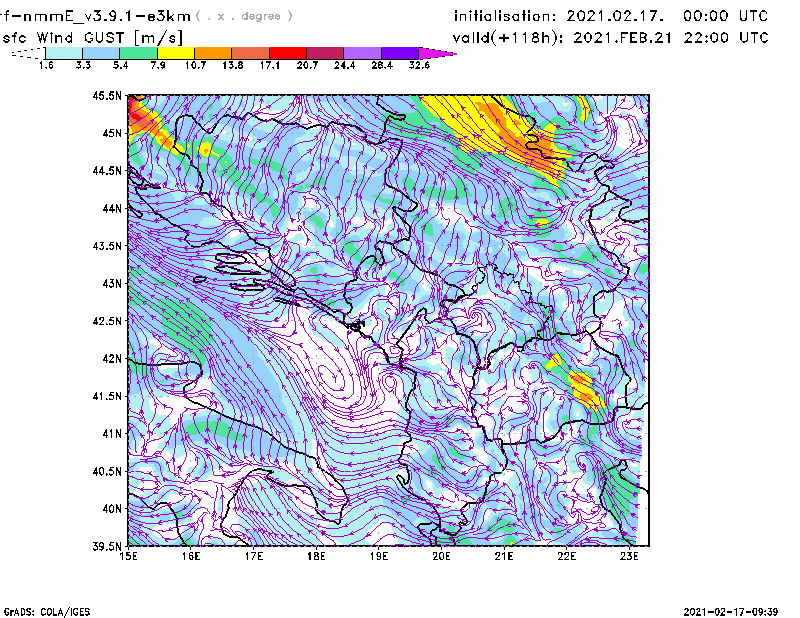This screenshot has width=800, height=618.
Task: Click the initialisation date '2021.02.17.'
Action: pos(615,16)
